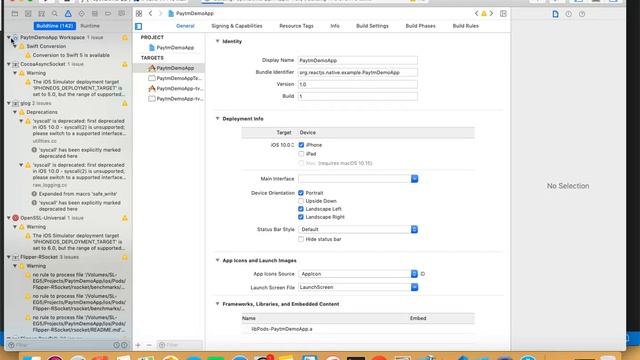Open the Test navigator icon

pyautogui.click(x=82, y=13)
